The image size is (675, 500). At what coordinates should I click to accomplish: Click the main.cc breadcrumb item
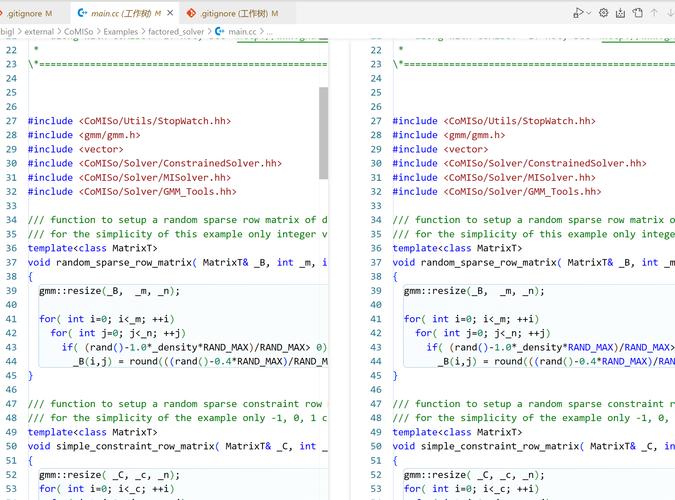242,32
